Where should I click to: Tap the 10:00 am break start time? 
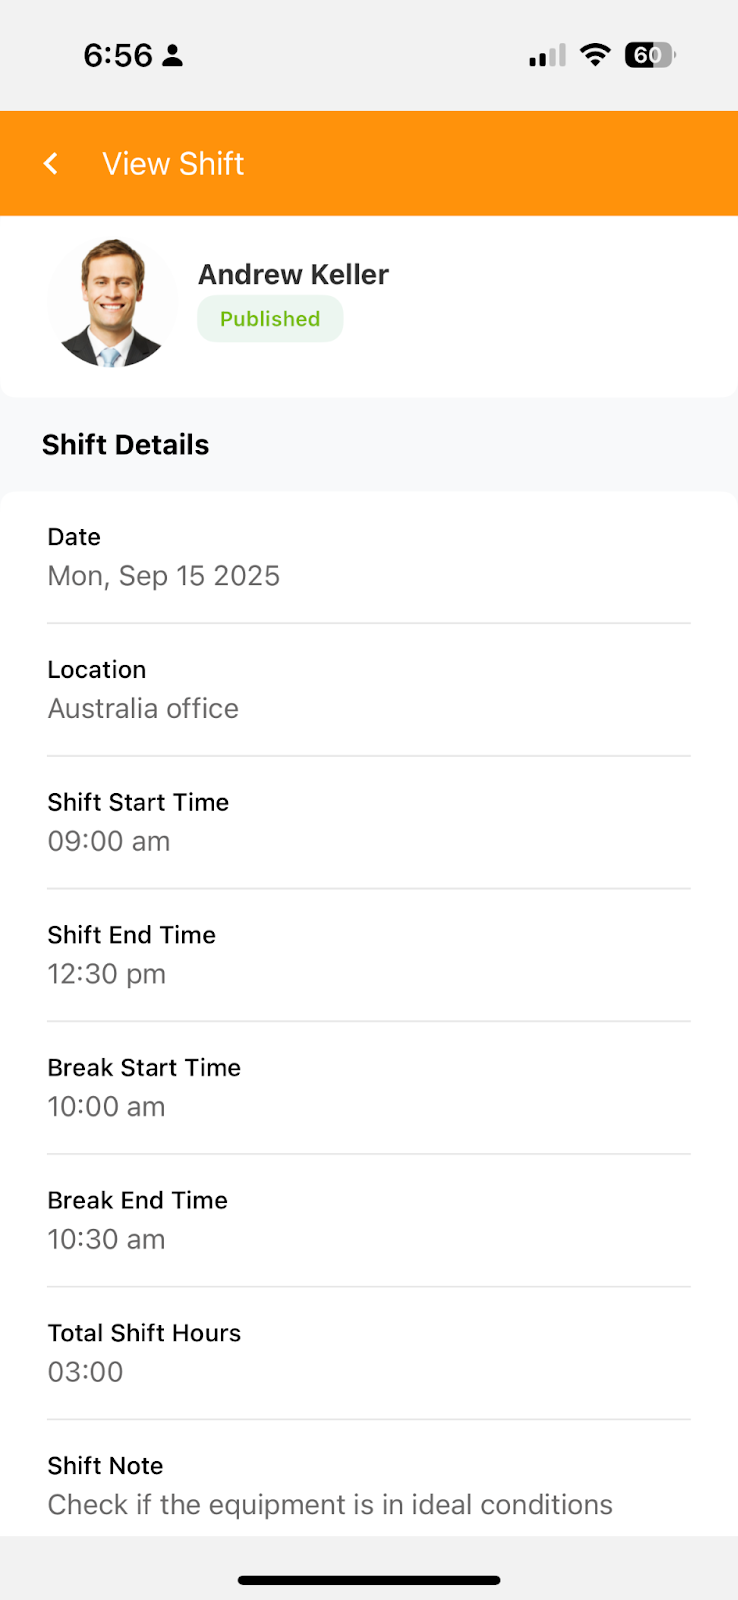click(107, 1107)
